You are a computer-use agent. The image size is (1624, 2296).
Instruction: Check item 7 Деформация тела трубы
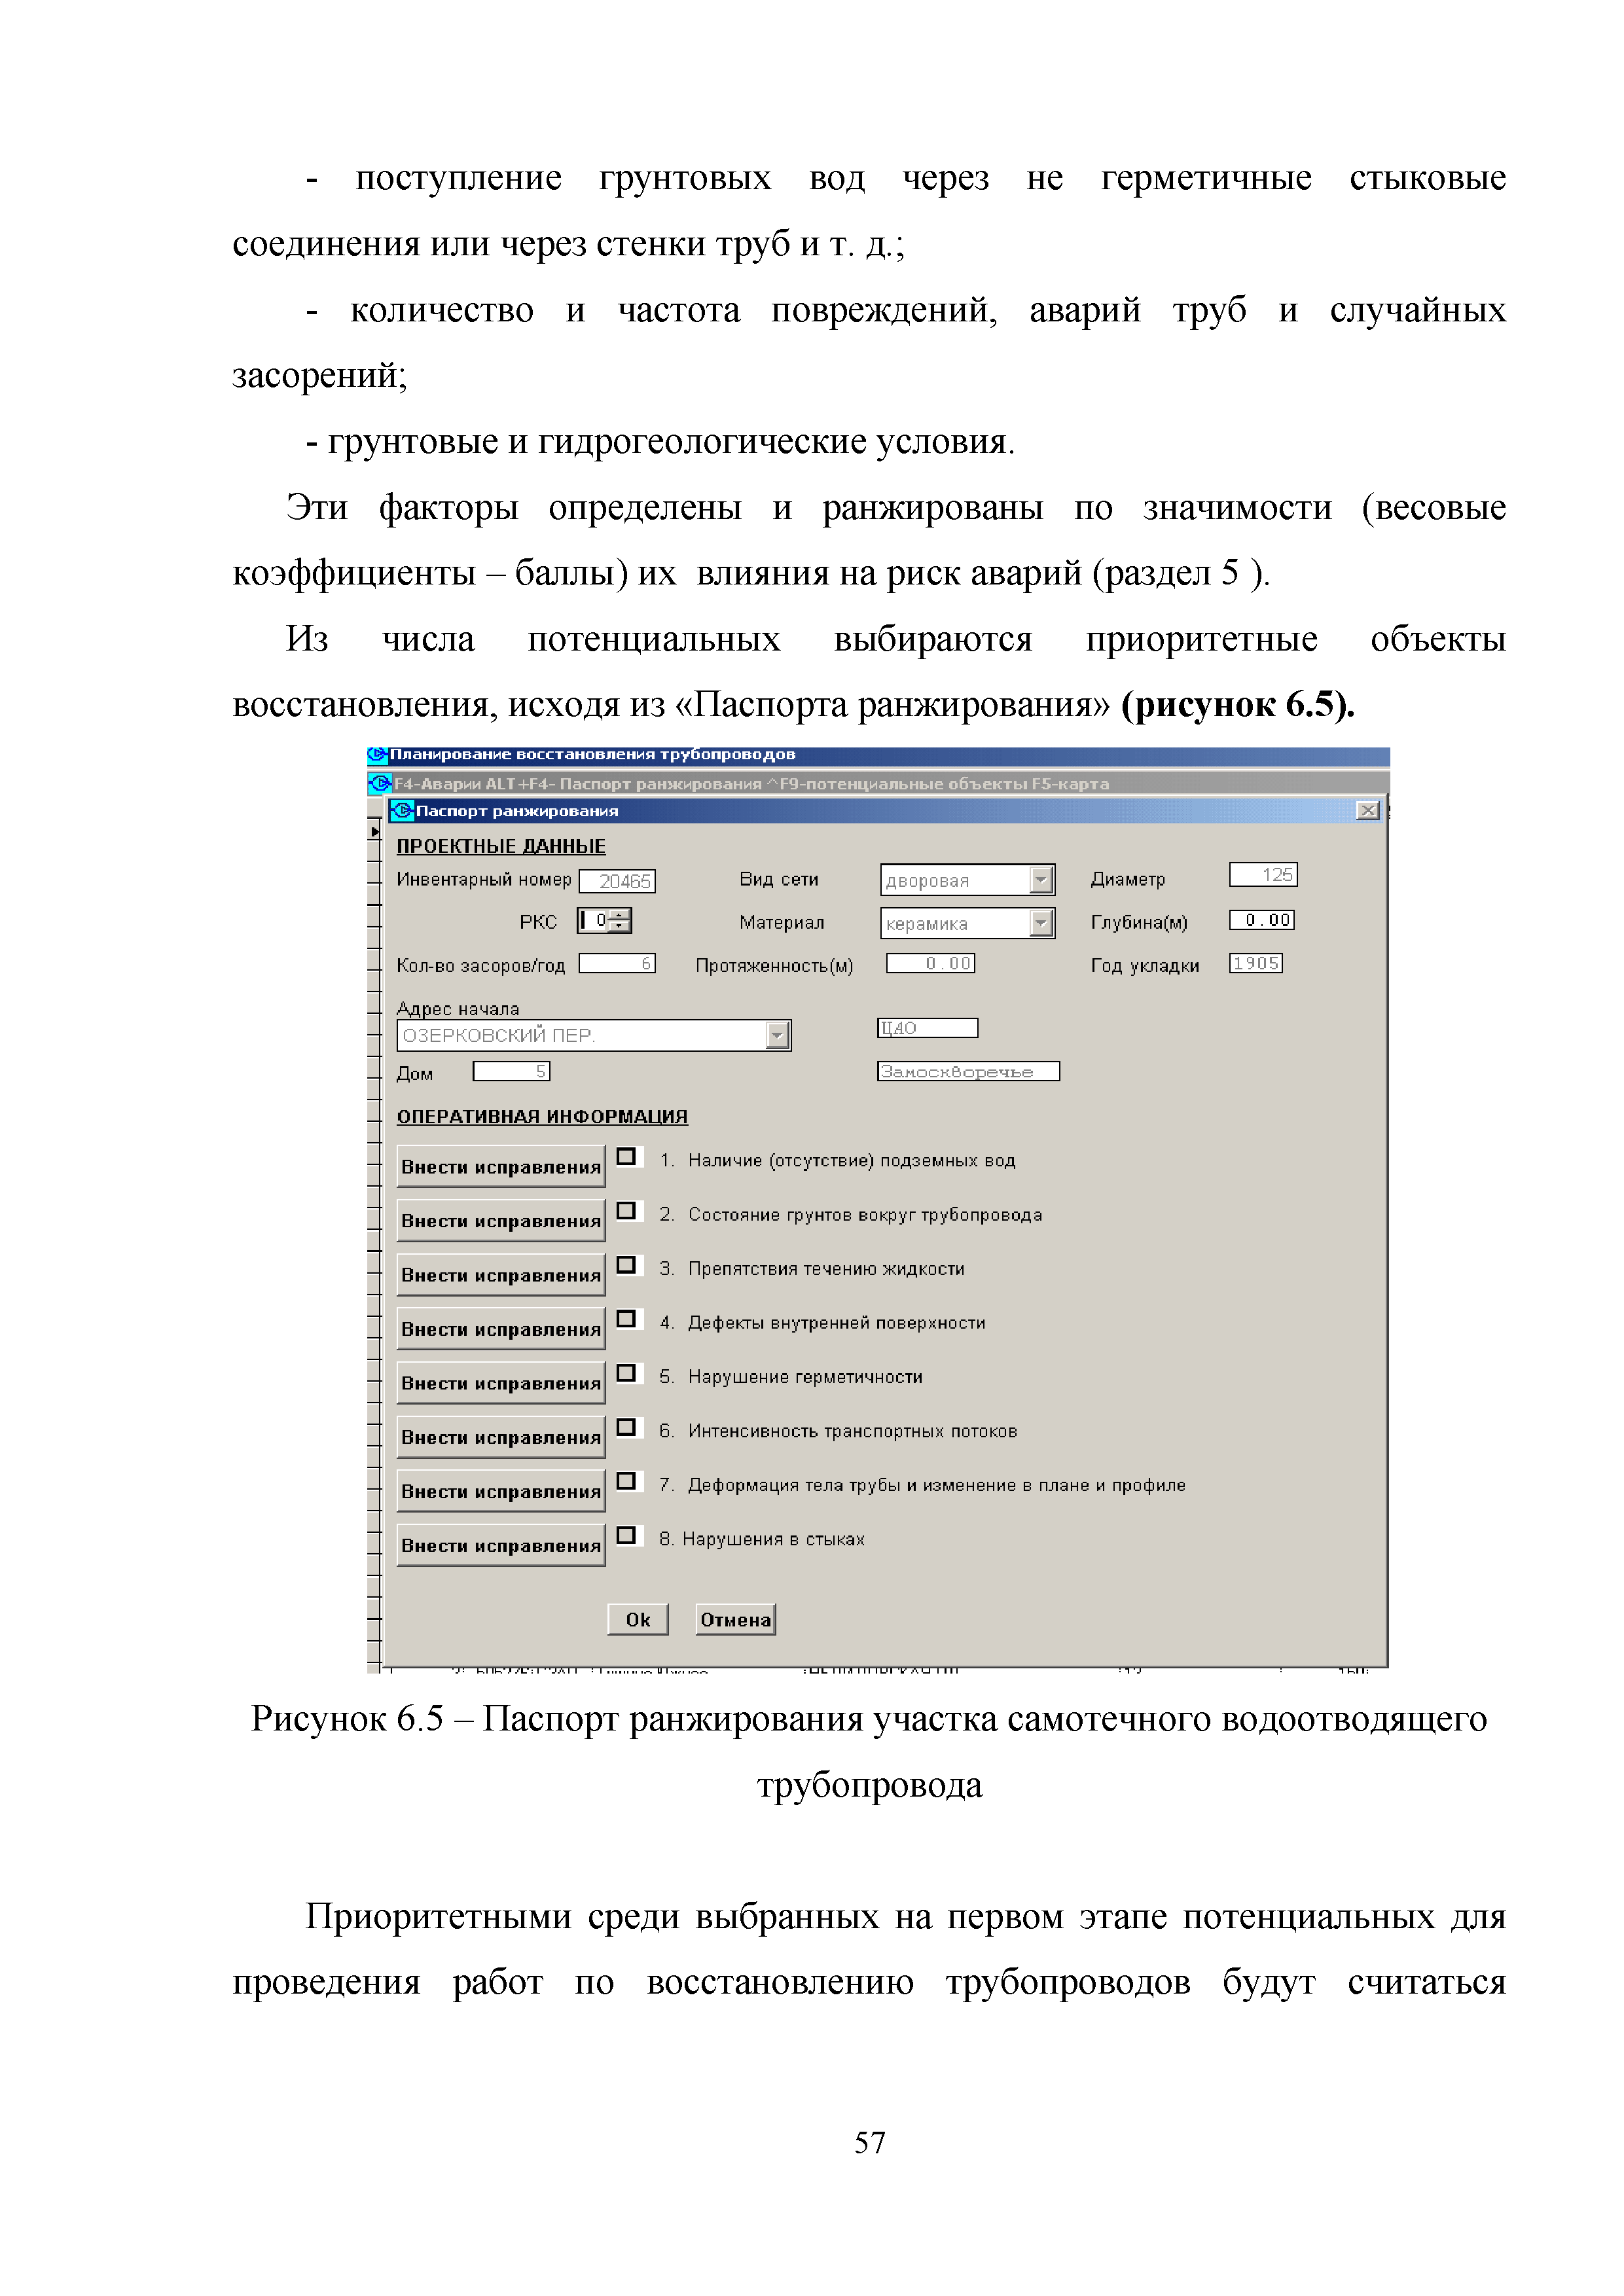[x=626, y=1481]
